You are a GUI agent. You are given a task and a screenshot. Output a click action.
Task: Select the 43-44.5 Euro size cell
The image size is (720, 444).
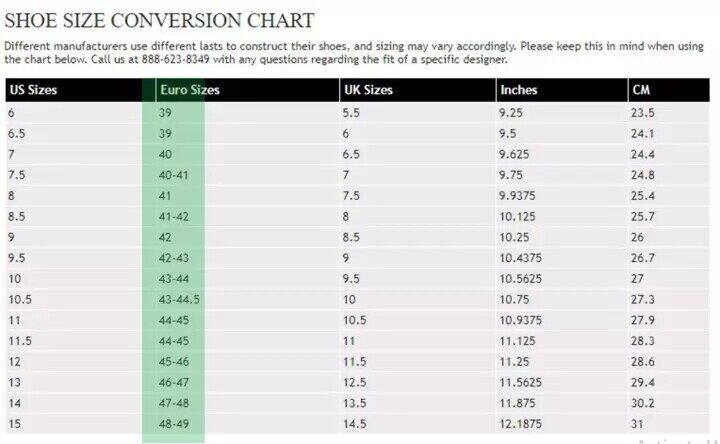pos(179,299)
